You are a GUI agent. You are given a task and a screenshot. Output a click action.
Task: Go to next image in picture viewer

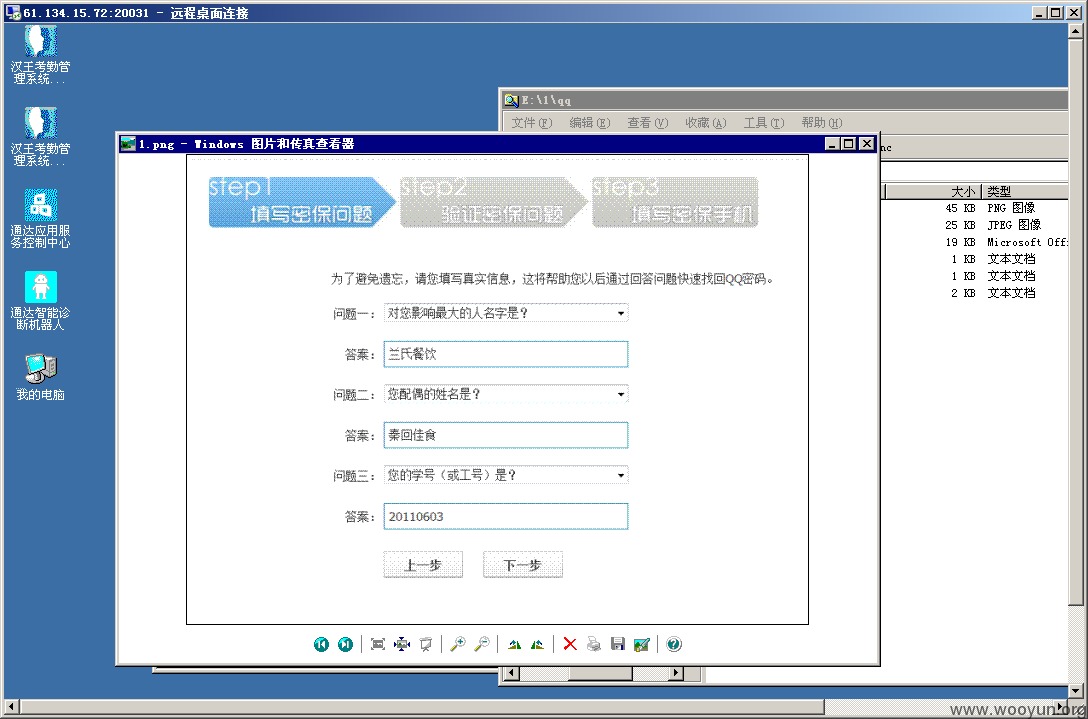click(345, 645)
